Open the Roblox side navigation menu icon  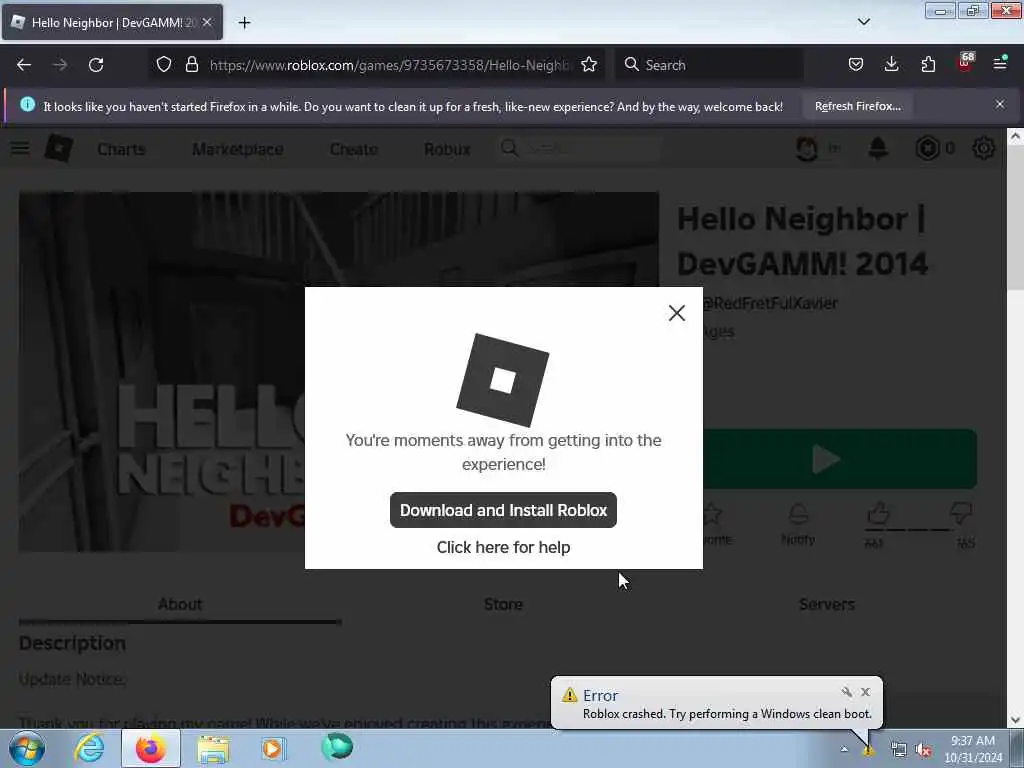20,149
